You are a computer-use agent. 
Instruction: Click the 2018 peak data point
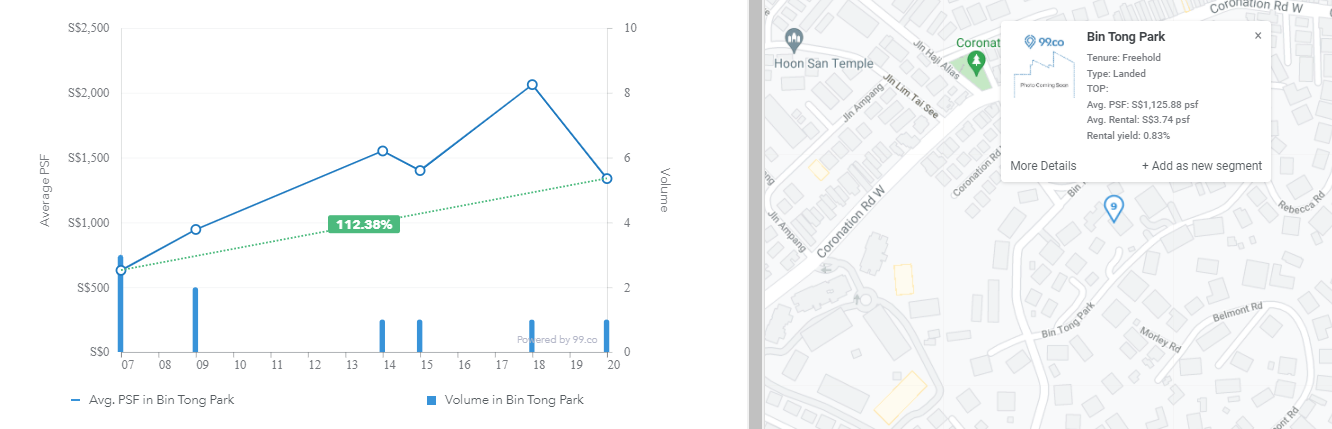tap(533, 85)
